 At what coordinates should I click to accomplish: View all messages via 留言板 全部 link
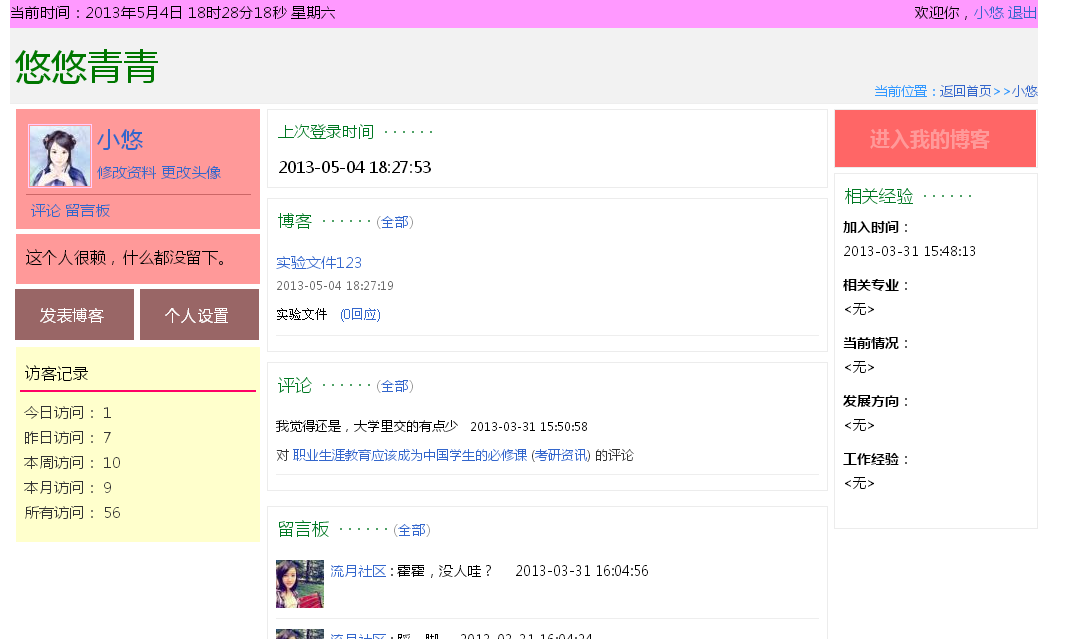tap(412, 530)
